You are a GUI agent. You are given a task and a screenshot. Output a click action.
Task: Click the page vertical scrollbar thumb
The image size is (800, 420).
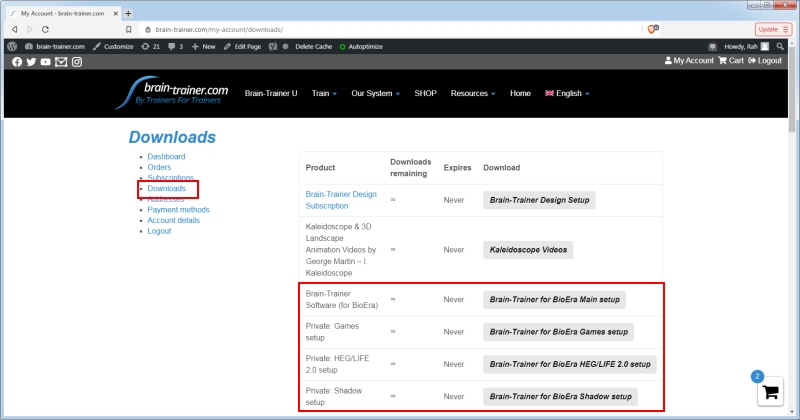coord(792,90)
